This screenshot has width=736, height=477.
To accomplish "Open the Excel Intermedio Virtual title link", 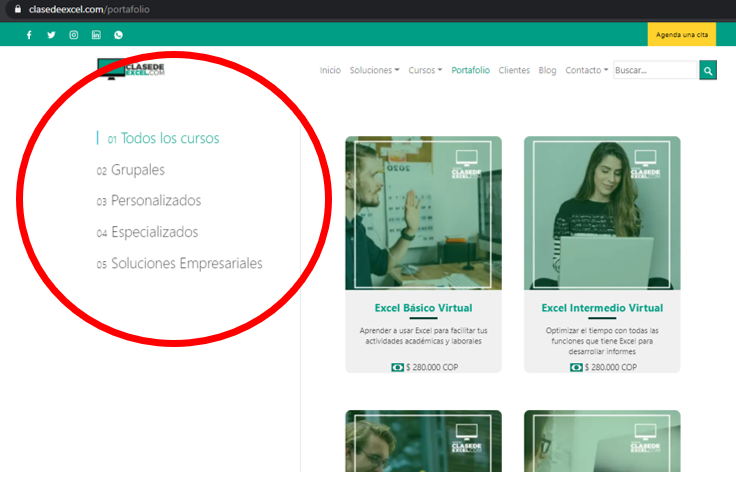I will [x=602, y=308].
